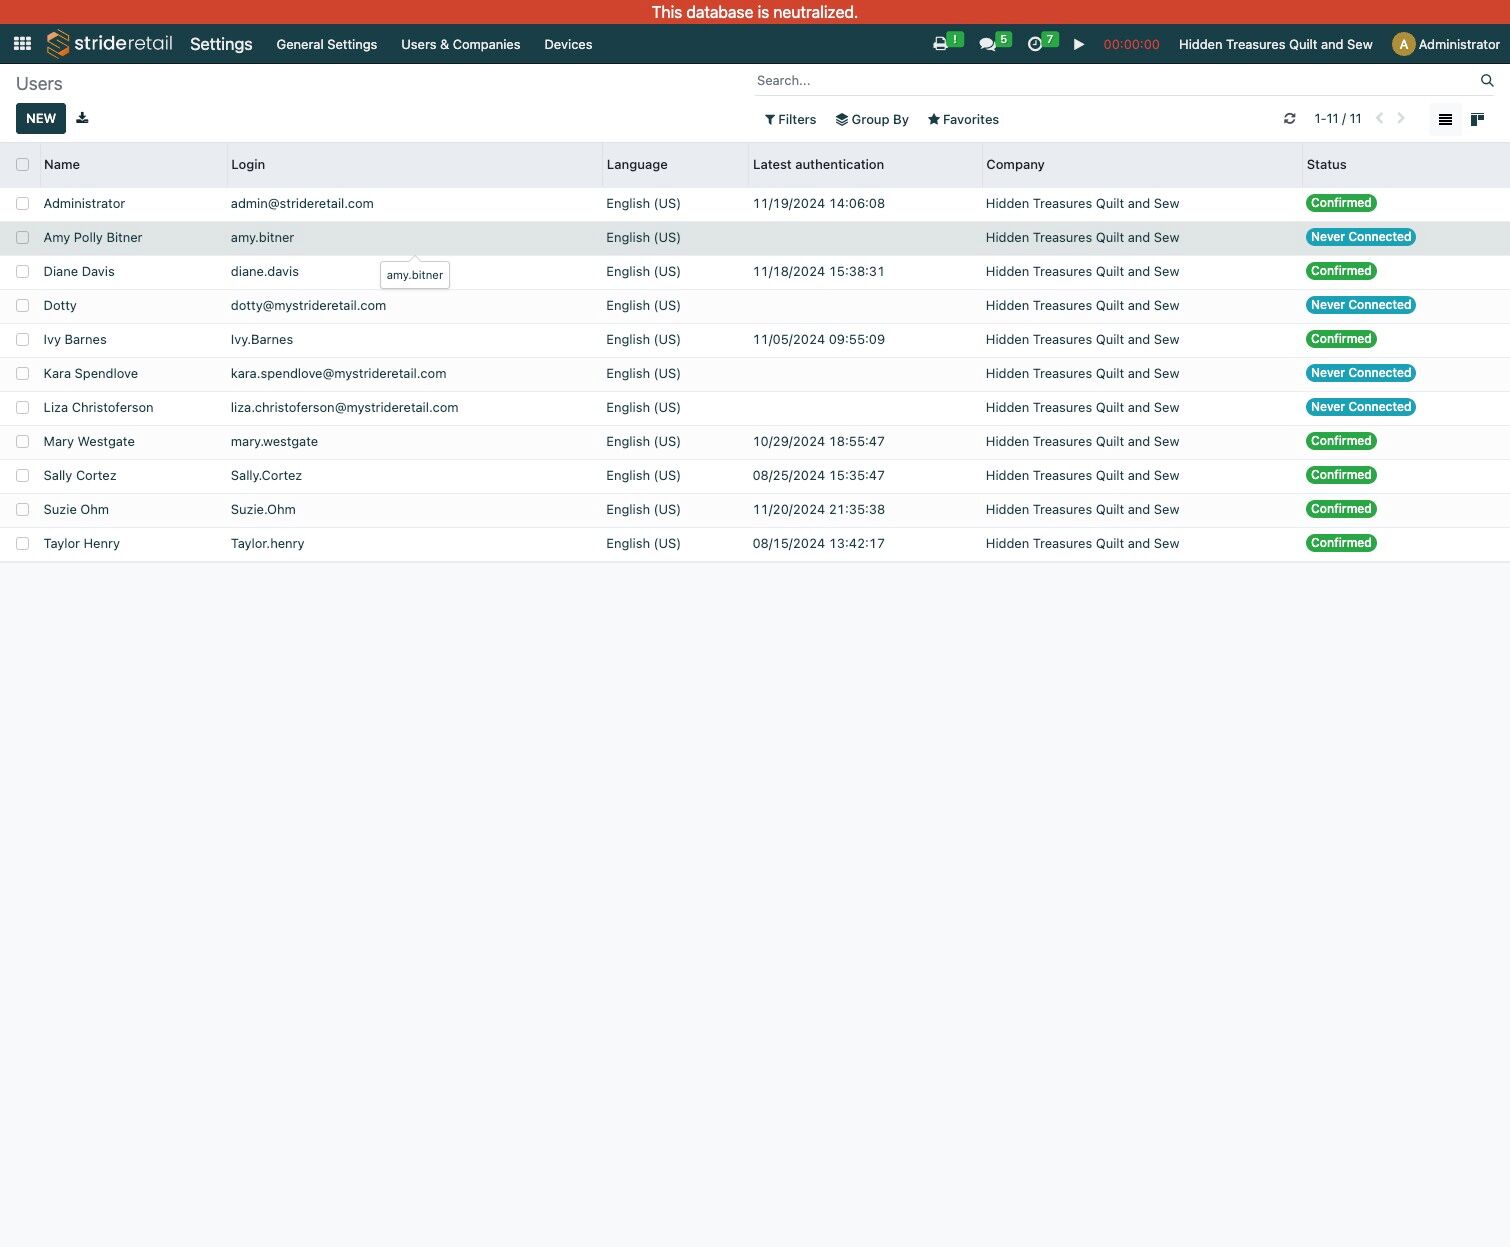The width and height of the screenshot is (1510, 1247).
Task: Start the timer play button
Action: (1079, 44)
